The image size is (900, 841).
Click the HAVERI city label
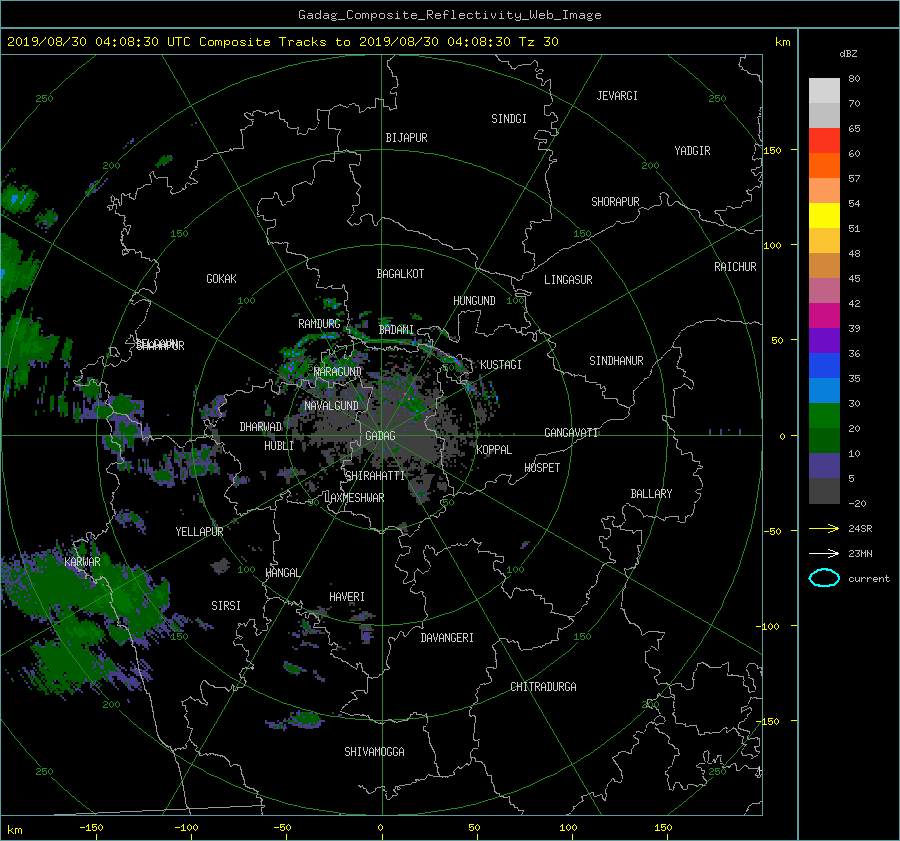tap(347, 598)
